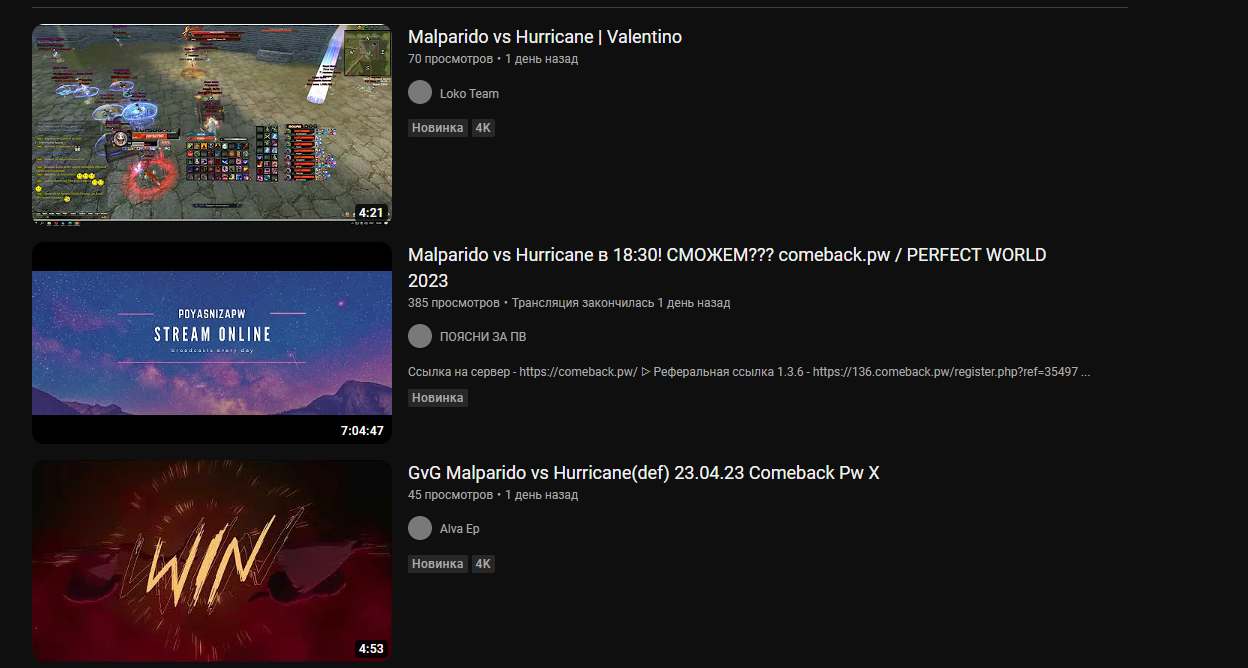The height and width of the screenshot is (668, 1248).
Task: Go to the Alva Ep channel name
Action: [459, 529]
